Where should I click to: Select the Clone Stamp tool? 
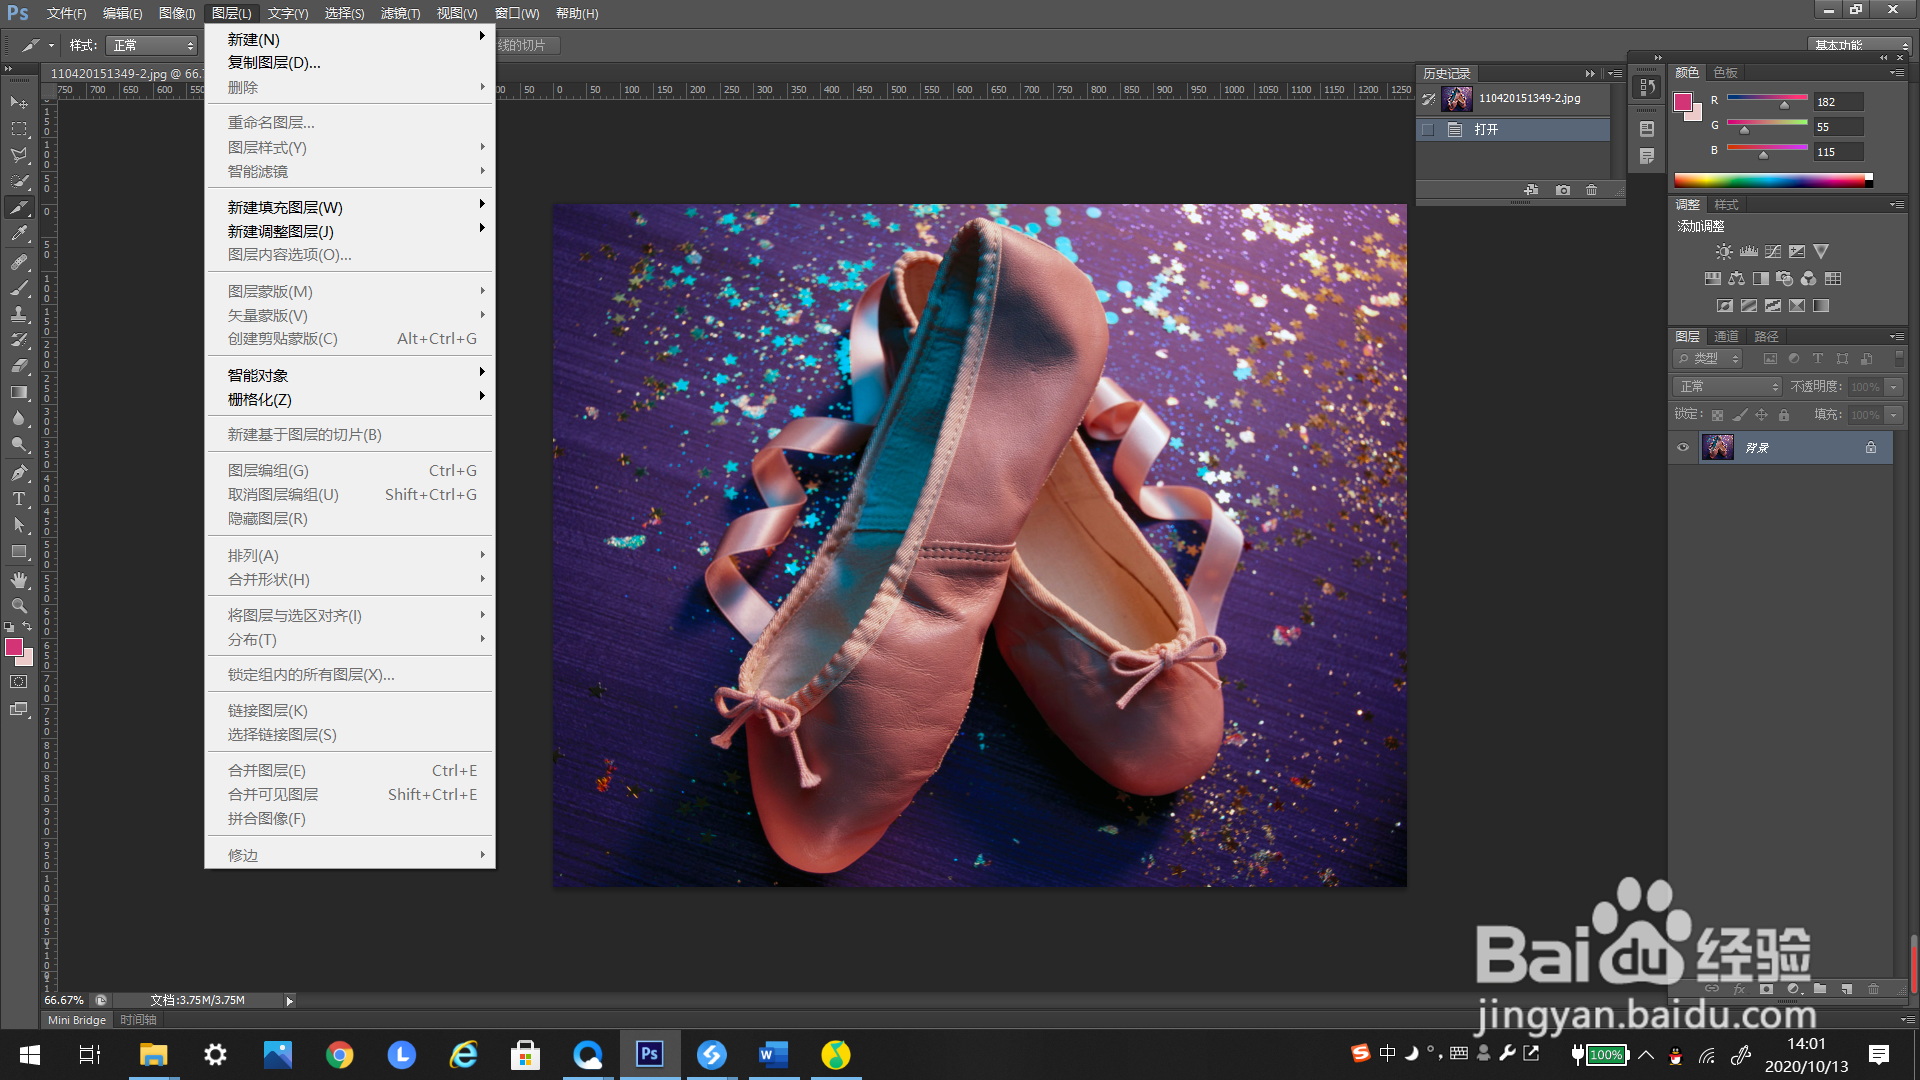(19, 314)
